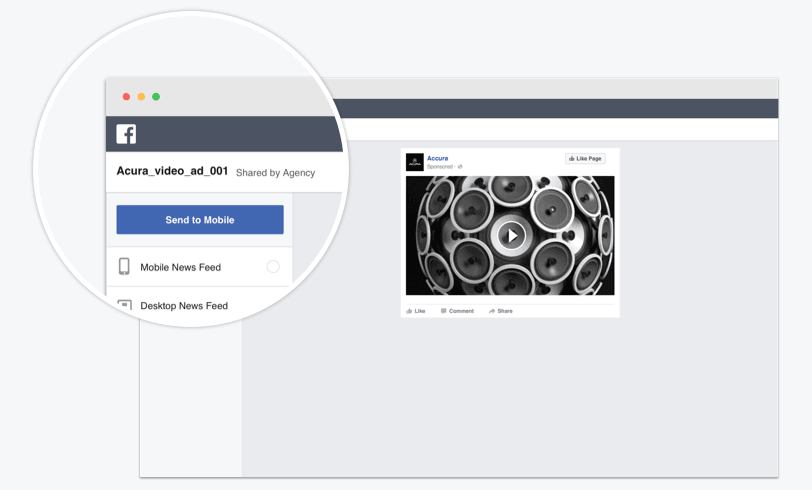Image resolution: width=812 pixels, height=490 pixels.
Task: Click the phone icon beside Mobile News Feed
Action: click(125, 267)
